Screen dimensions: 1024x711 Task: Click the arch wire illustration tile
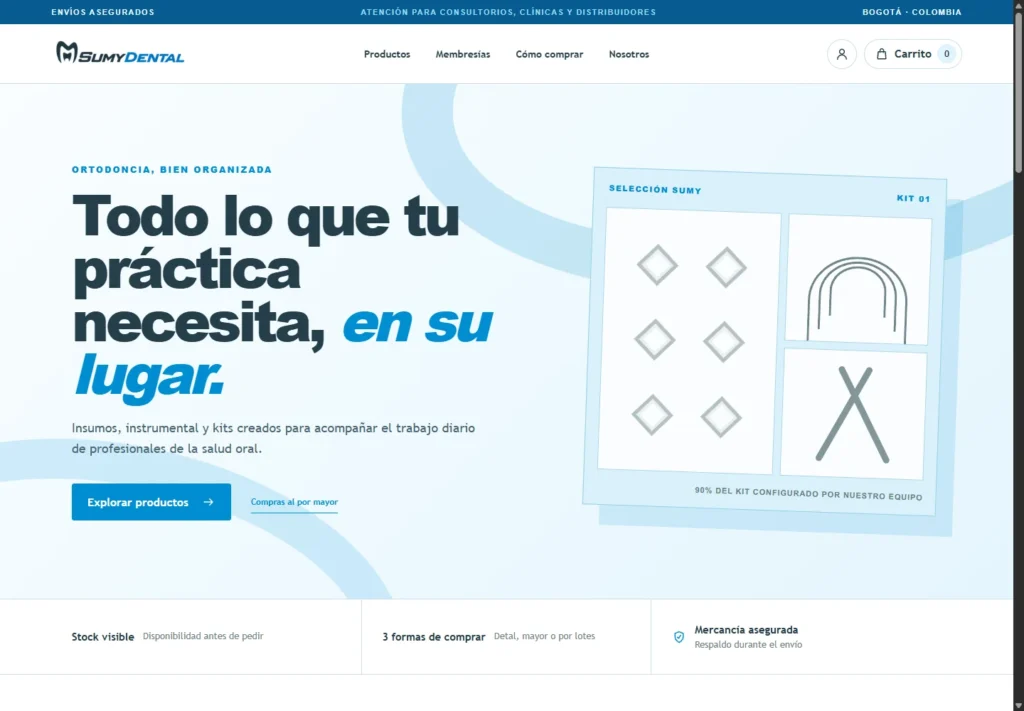click(857, 279)
